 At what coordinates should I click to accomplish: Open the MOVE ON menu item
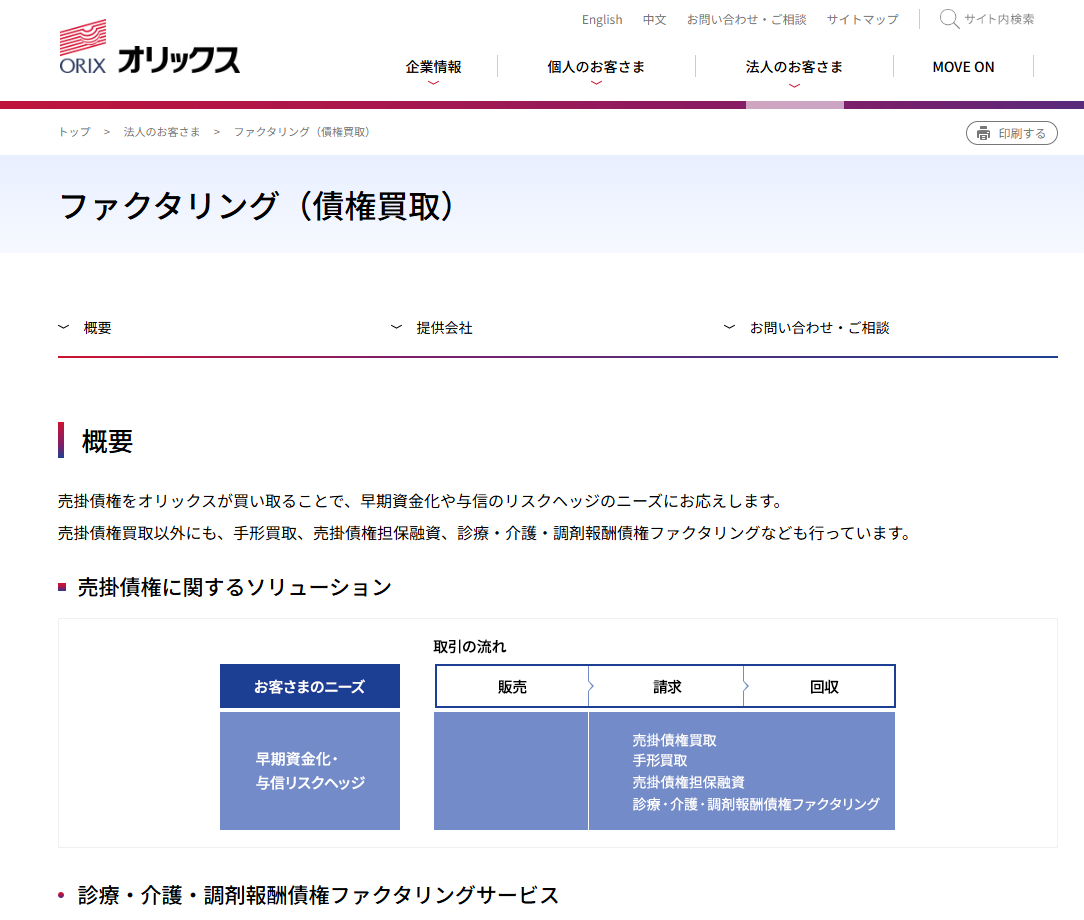click(963, 67)
